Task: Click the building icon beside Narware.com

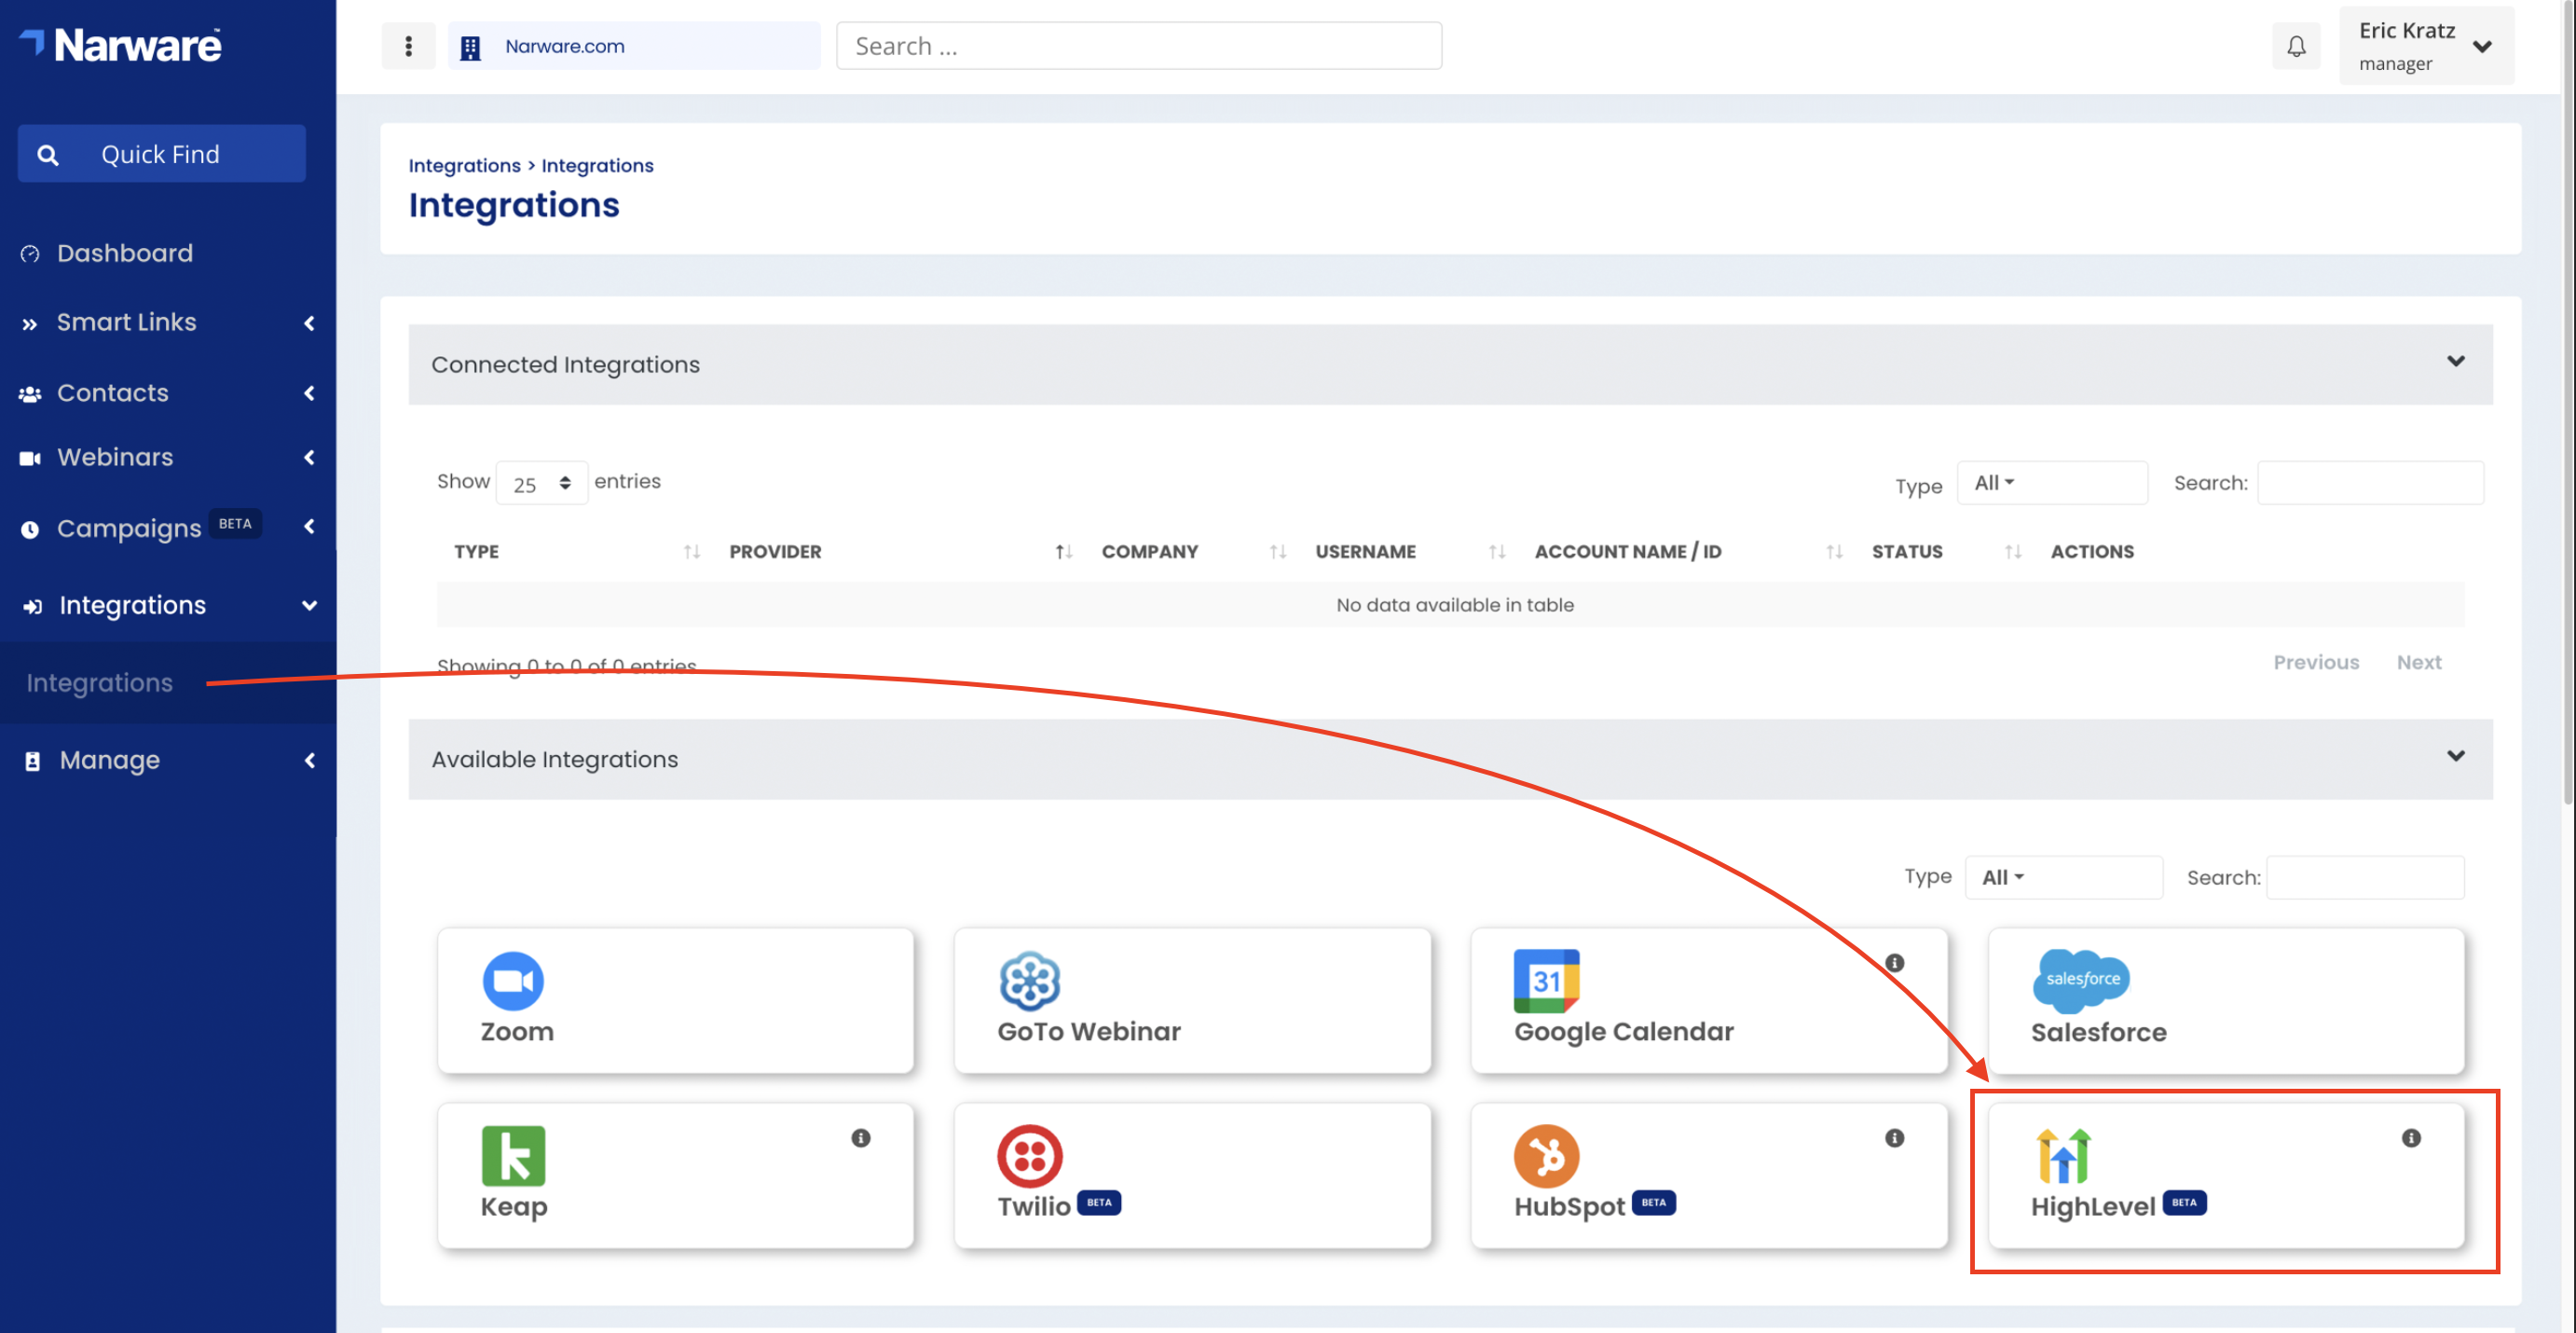Action: coord(470,47)
